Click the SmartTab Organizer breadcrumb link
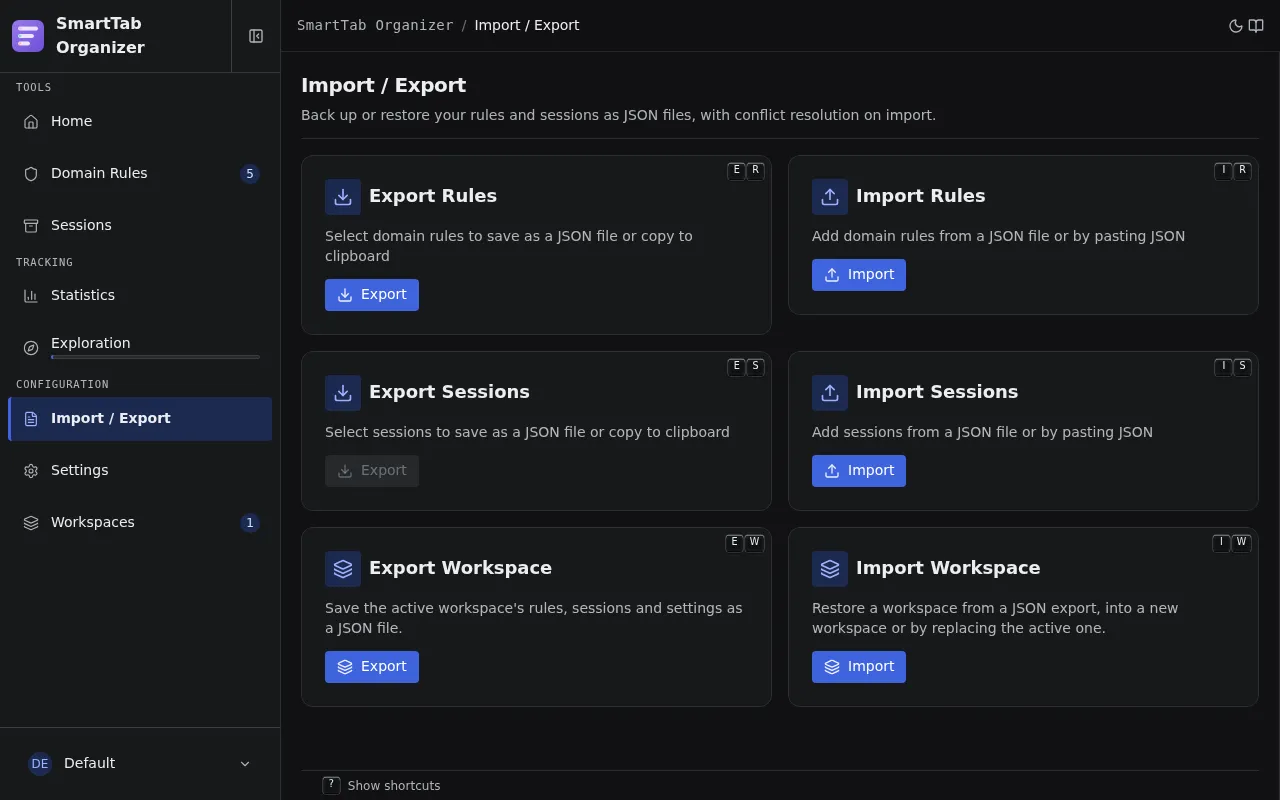Screen dimensions: 1280x800 (x=375, y=25)
